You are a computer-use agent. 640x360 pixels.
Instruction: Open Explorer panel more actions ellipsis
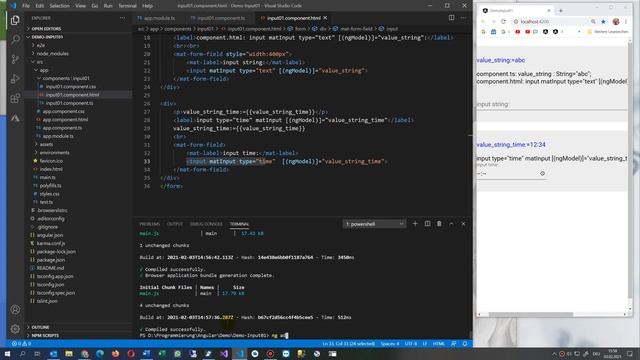(x=122, y=18)
